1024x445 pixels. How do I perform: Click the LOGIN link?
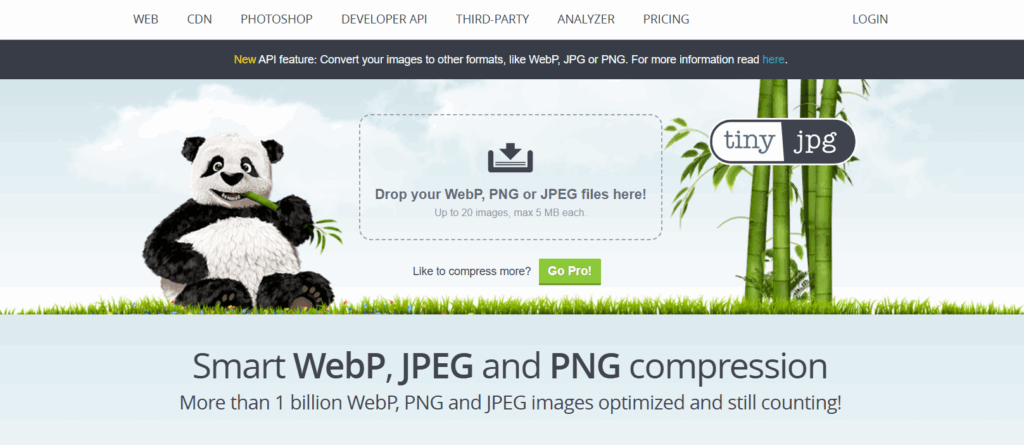870,20
